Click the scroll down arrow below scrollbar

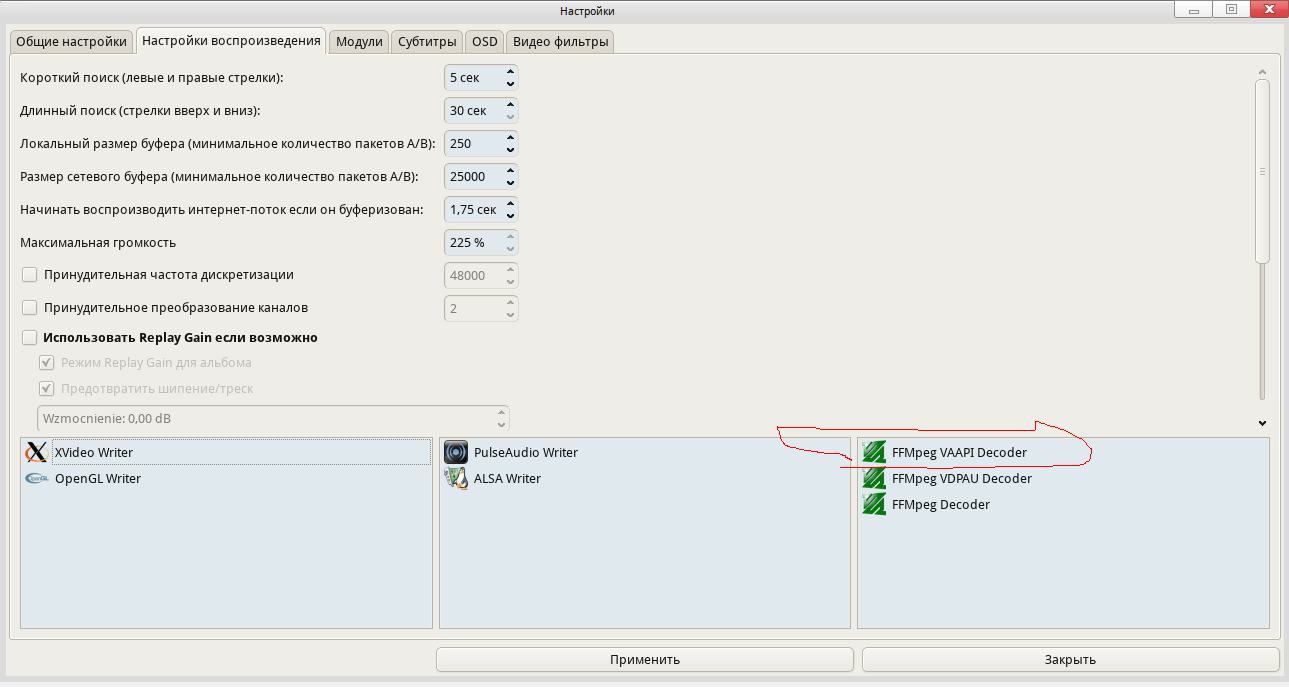[x=1262, y=423]
